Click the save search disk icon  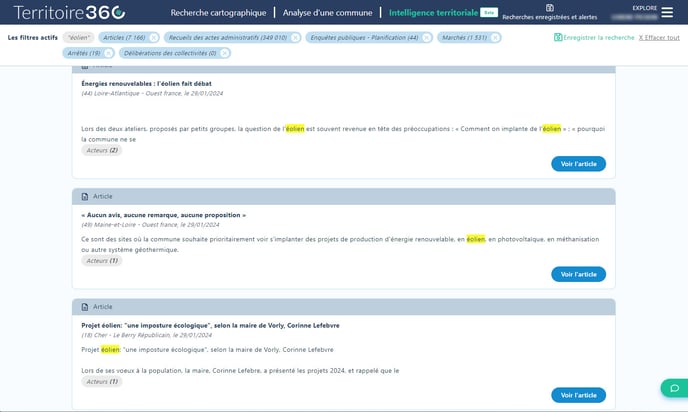(x=558, y=37)
